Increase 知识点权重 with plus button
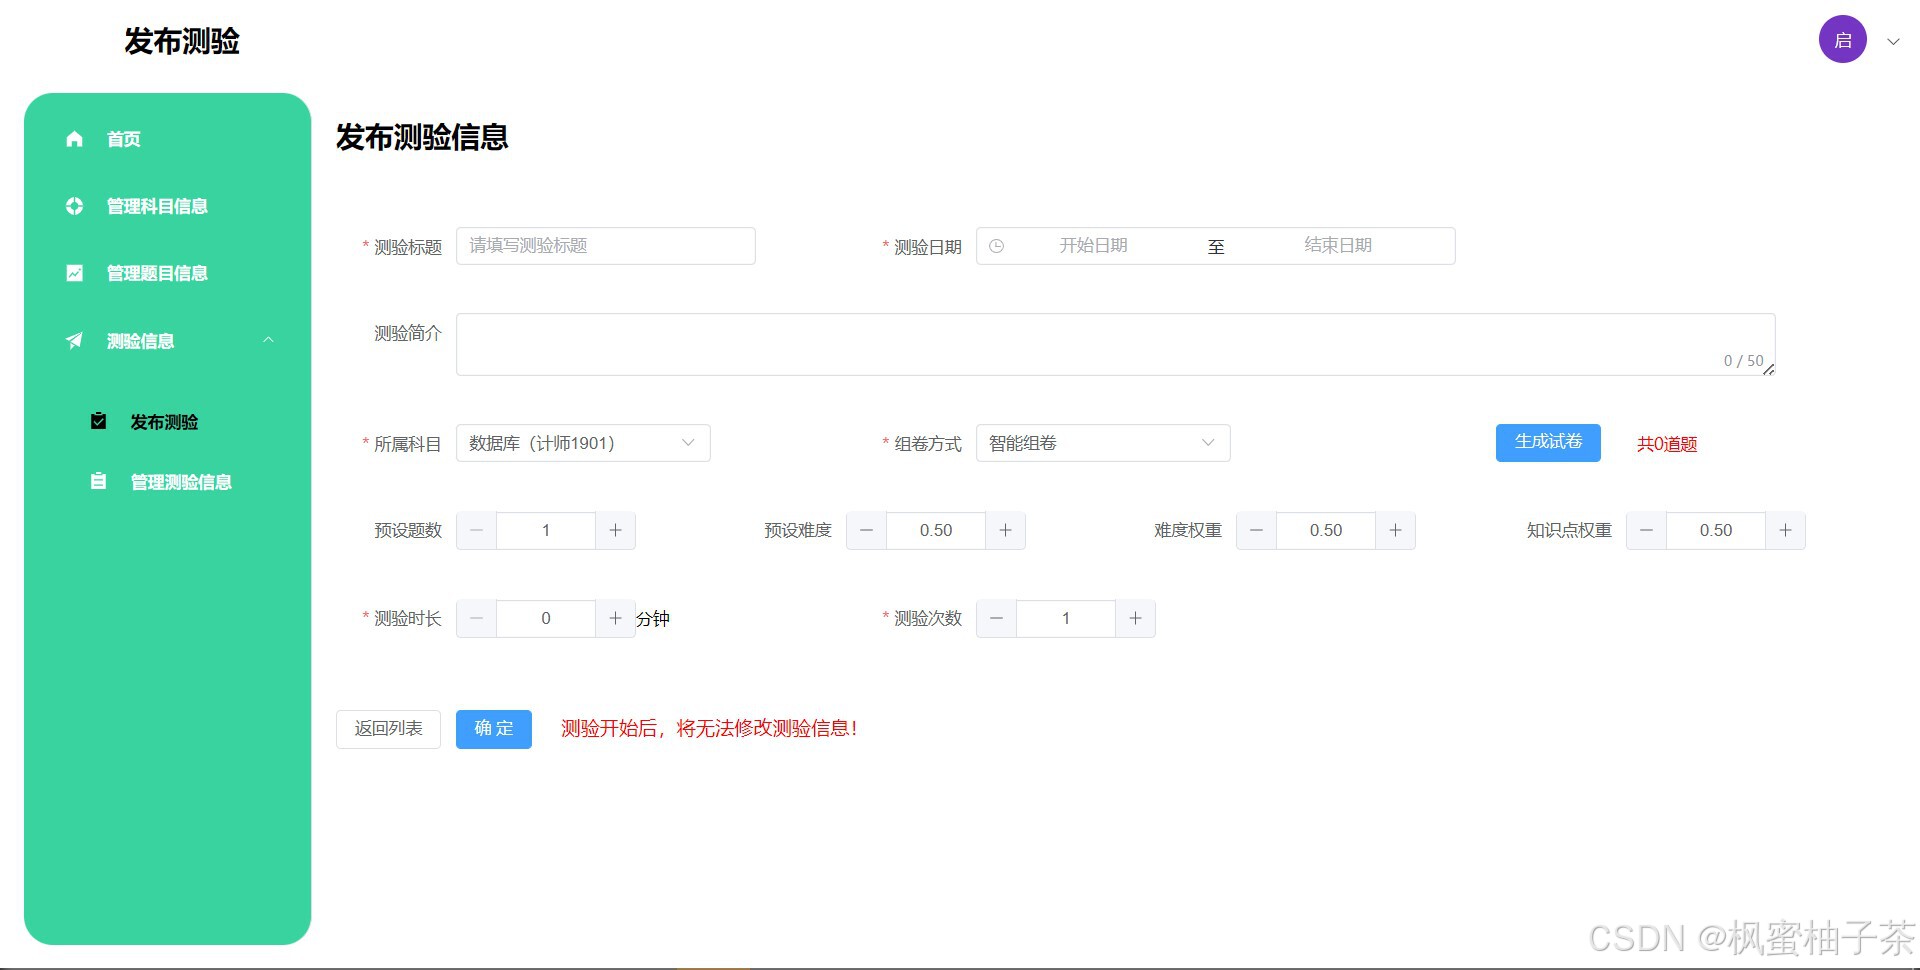The height and width of the screenshot is (970, 1920). click(x=1785, y=531)
